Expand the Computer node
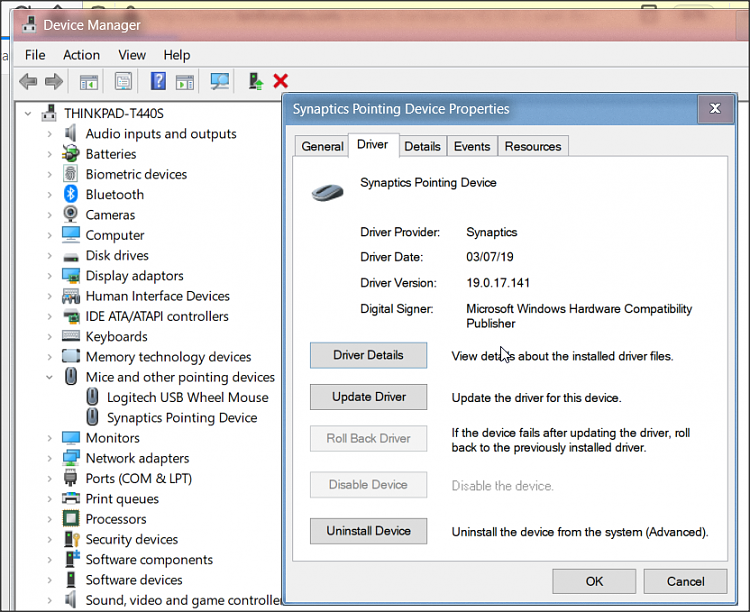 (x=50, y=235)
